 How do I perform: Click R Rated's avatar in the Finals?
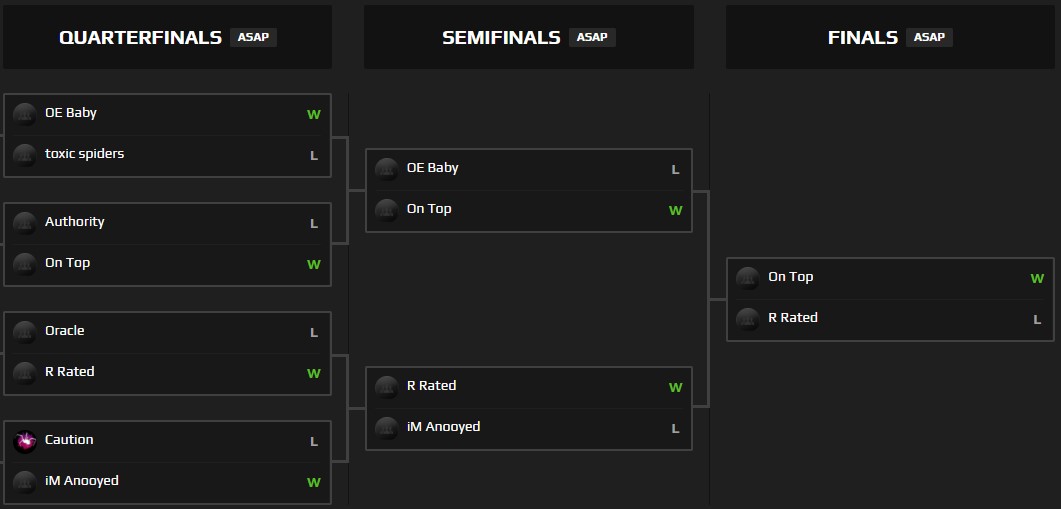(x=748, y=319)
